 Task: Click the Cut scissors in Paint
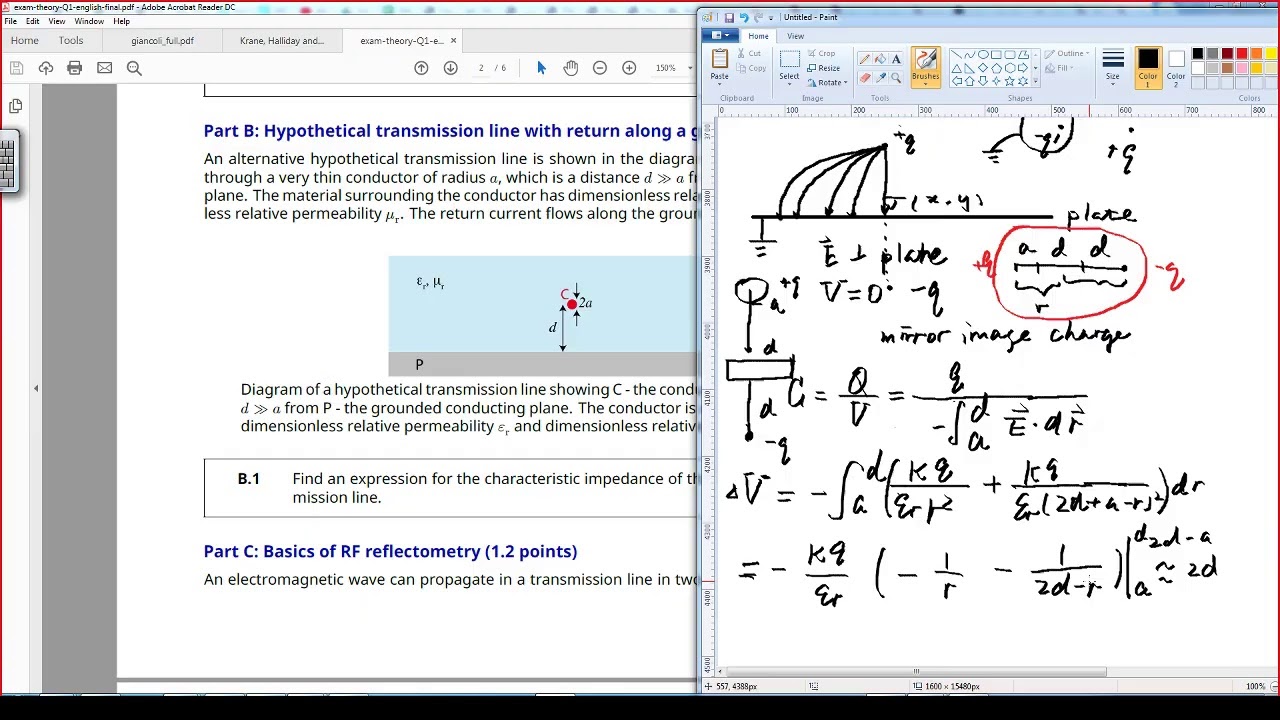749,53
